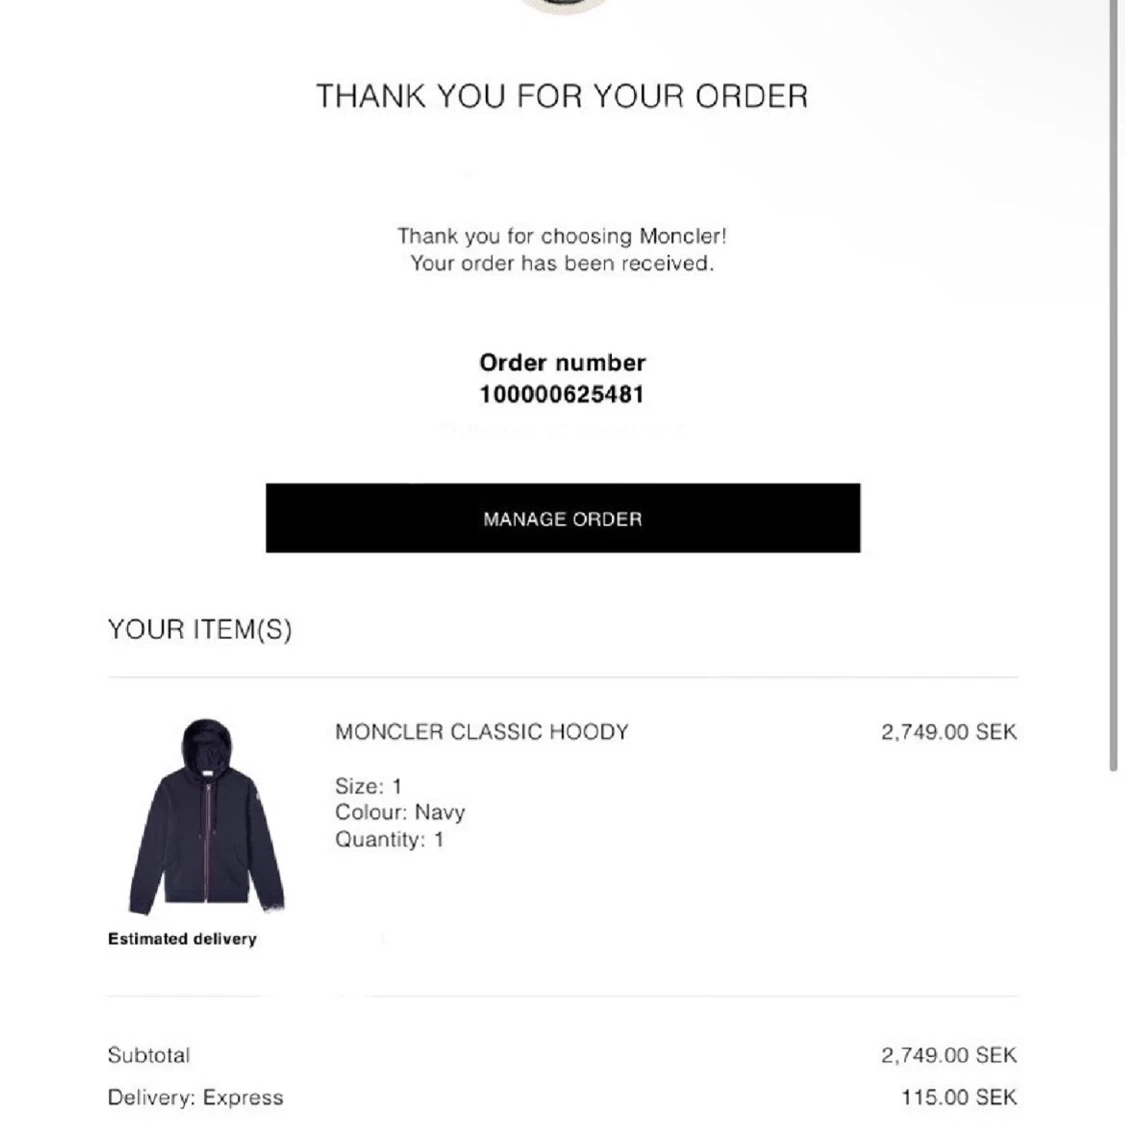
Task: Click the express delivery cost 115.00 SEK
Action: pos(959,1097)
